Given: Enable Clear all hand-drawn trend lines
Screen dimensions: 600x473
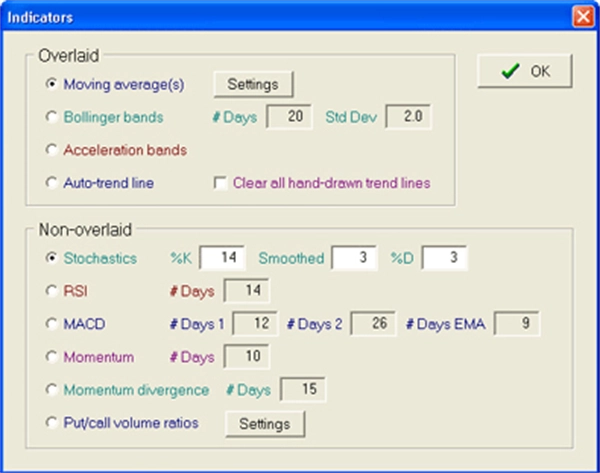Looking at the screenshot, I should click(x=222, y=183).
